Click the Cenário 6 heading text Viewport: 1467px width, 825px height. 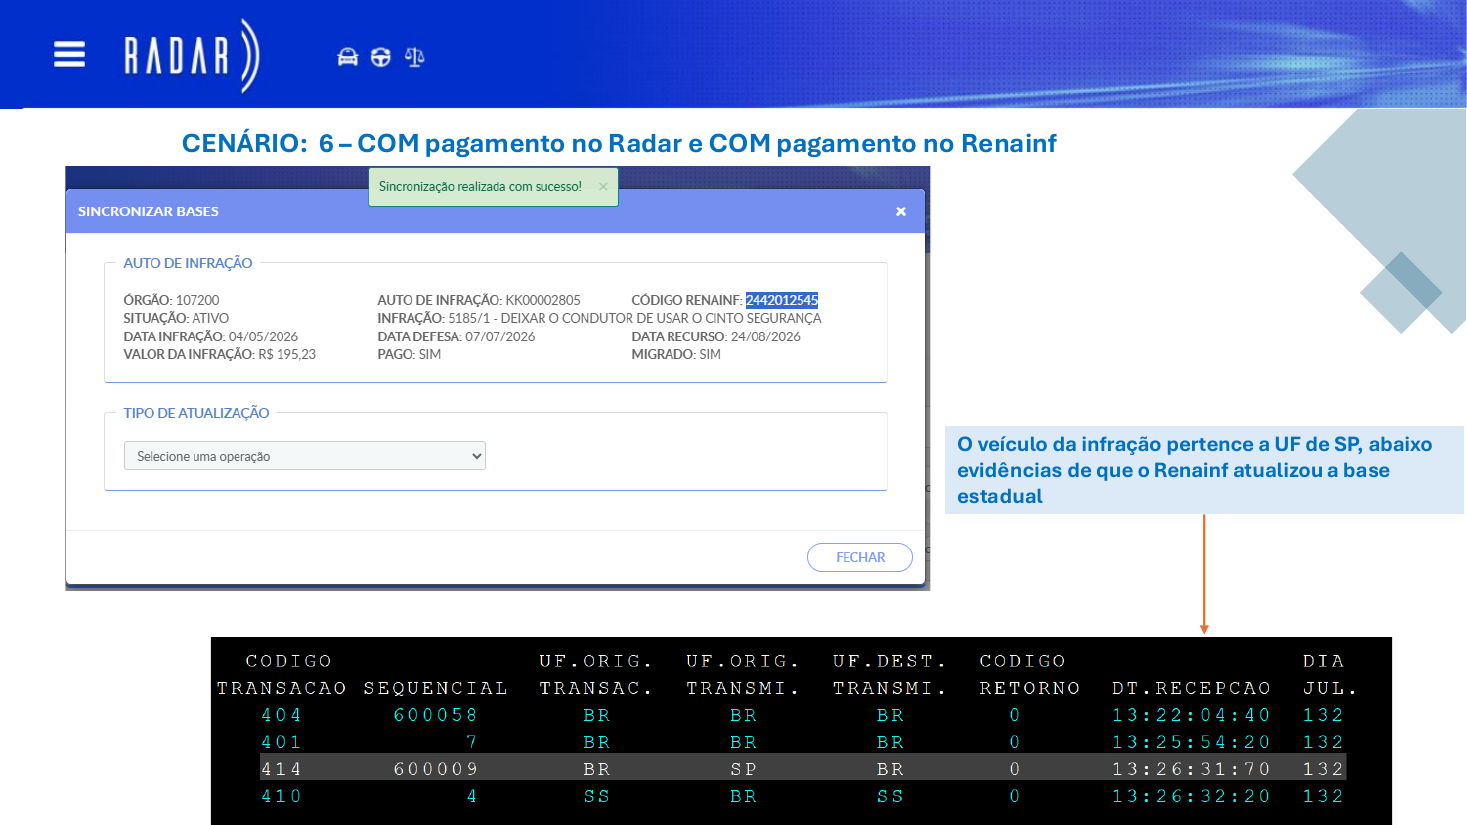619,144
